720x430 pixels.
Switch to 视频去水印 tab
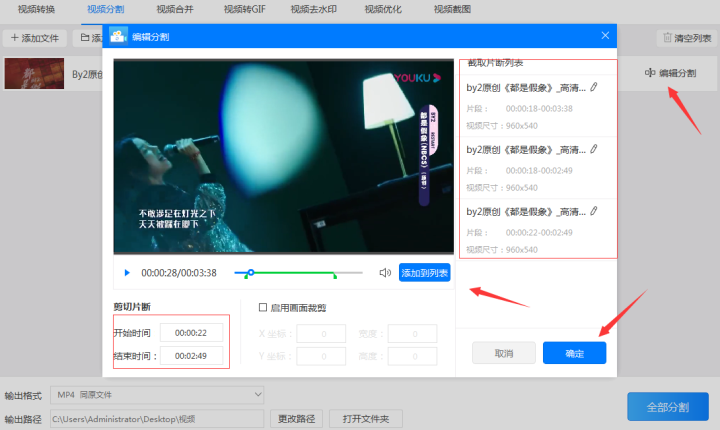(x=314, y=9)
